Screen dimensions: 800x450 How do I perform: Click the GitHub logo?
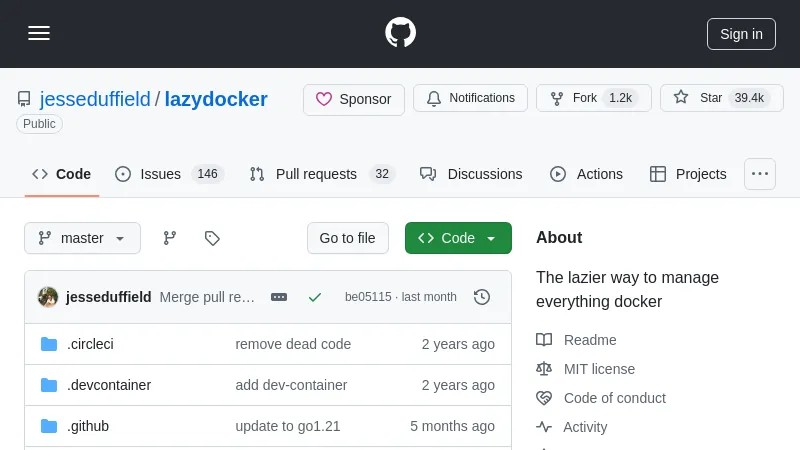click(400, 33)
